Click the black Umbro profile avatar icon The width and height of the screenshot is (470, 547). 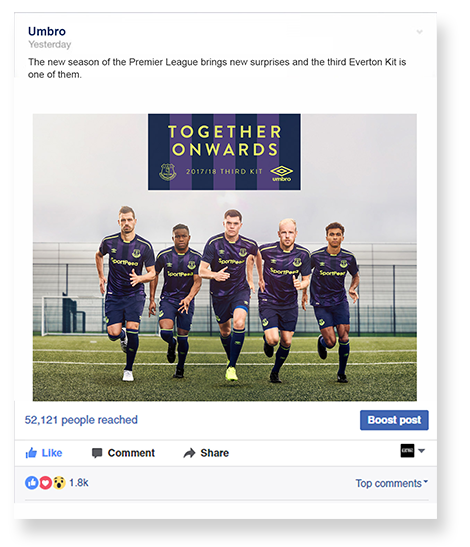pos(407,450)
